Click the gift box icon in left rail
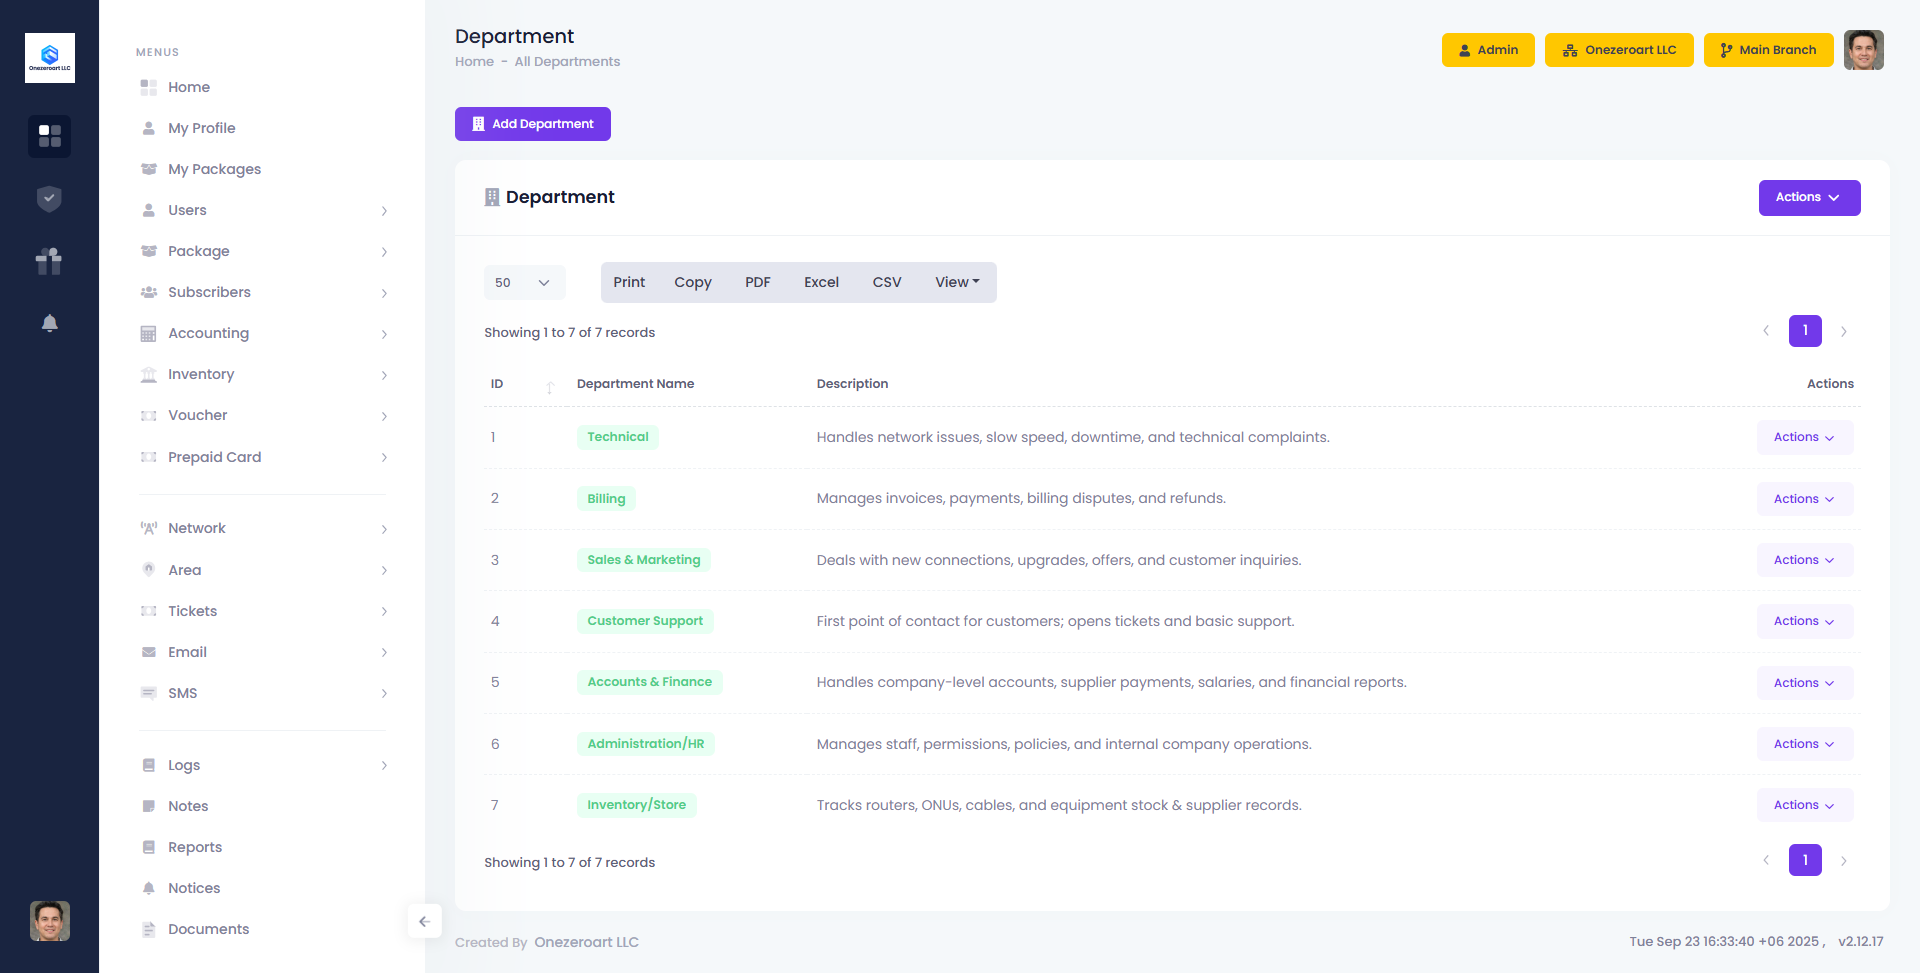The image size is (1920, 973). coord(49,261)
